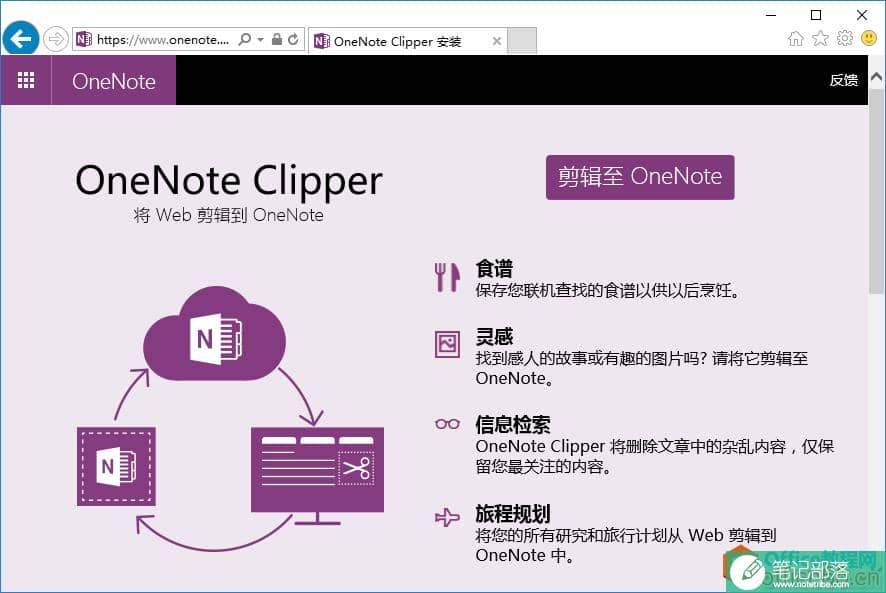The width and height of the screenshot is (886, 593).
Task: Click the vertical scrollbar thumb
Action: 876,191
